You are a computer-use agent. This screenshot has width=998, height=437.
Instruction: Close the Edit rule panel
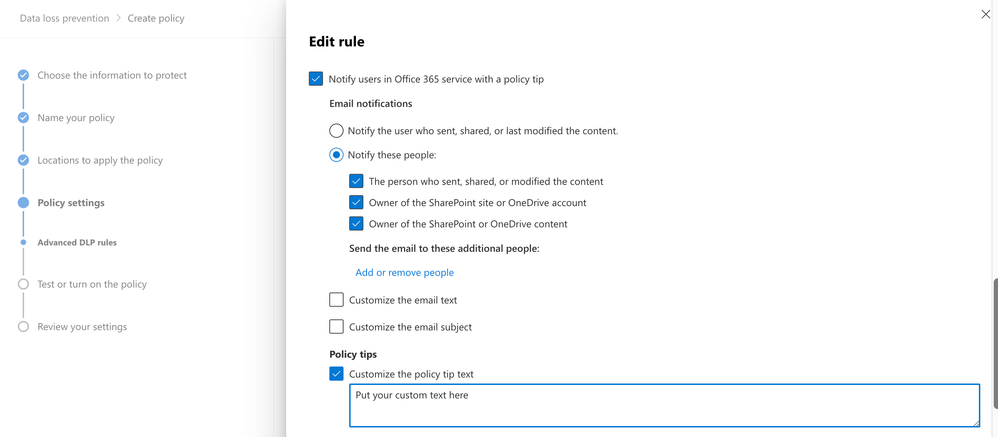(x=985, y=14)
